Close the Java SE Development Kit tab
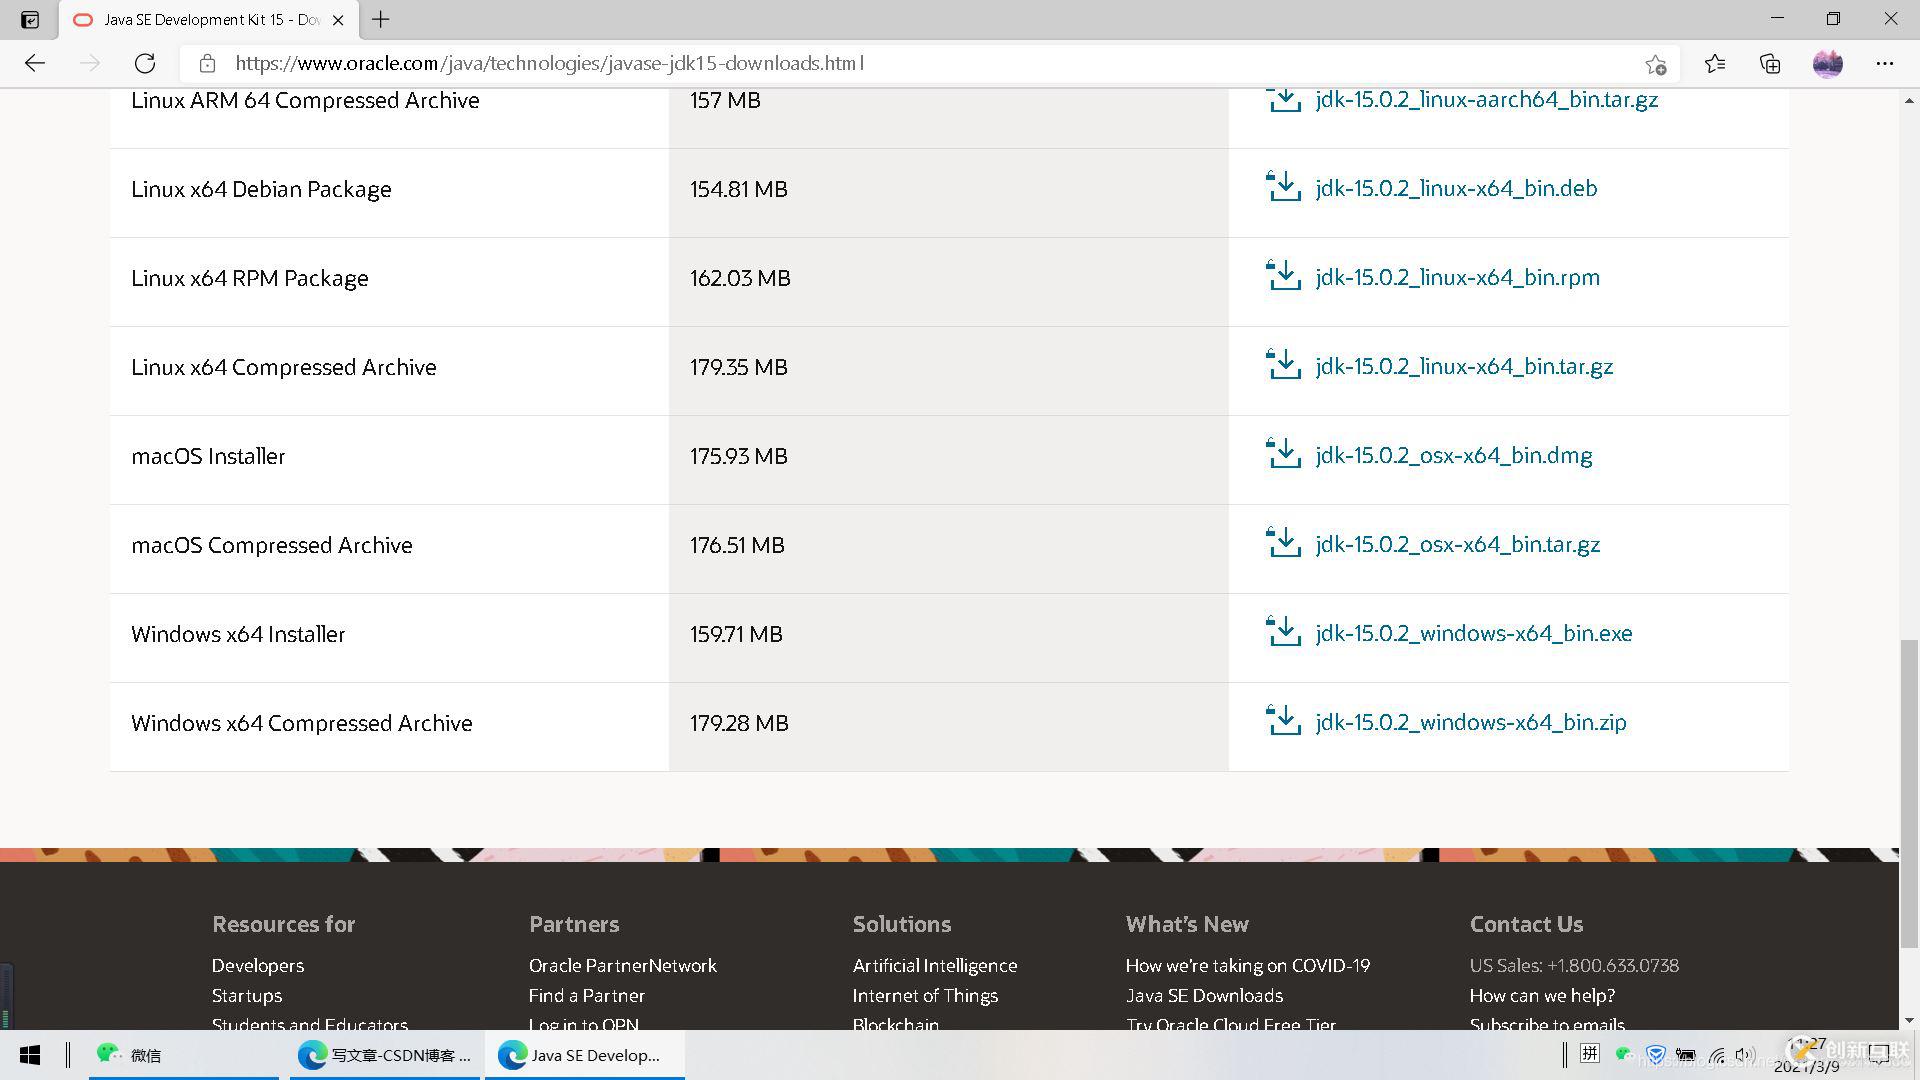Image resolution: width=1920 pixels, height=1080 pixels. pos(338,20)
